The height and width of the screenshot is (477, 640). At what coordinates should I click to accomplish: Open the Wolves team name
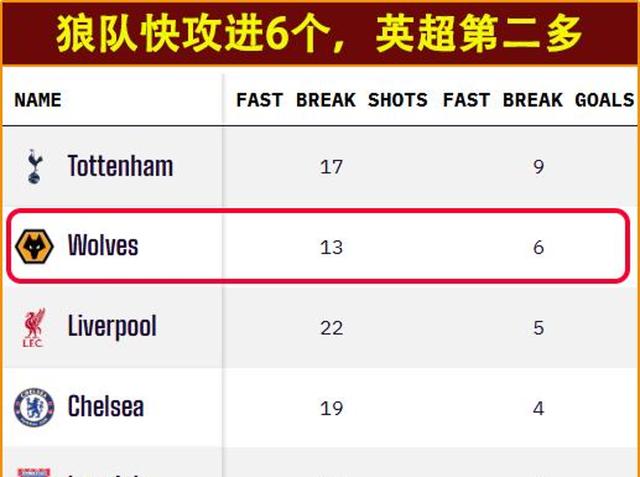tap(103, 246)
